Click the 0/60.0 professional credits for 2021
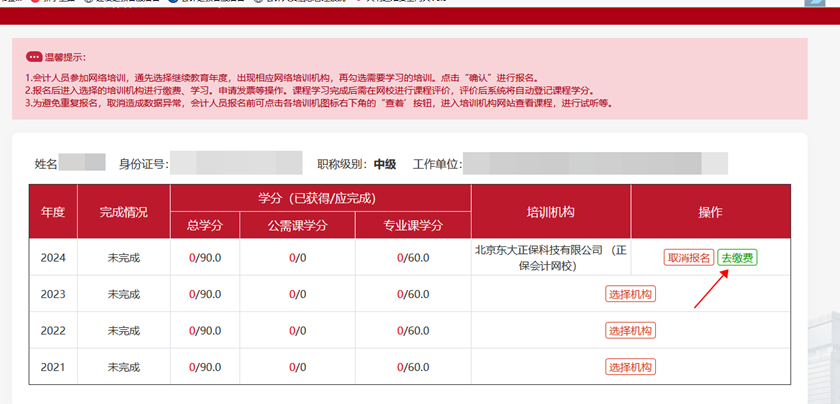Viewport: 840px width, 404px height. 412,367
